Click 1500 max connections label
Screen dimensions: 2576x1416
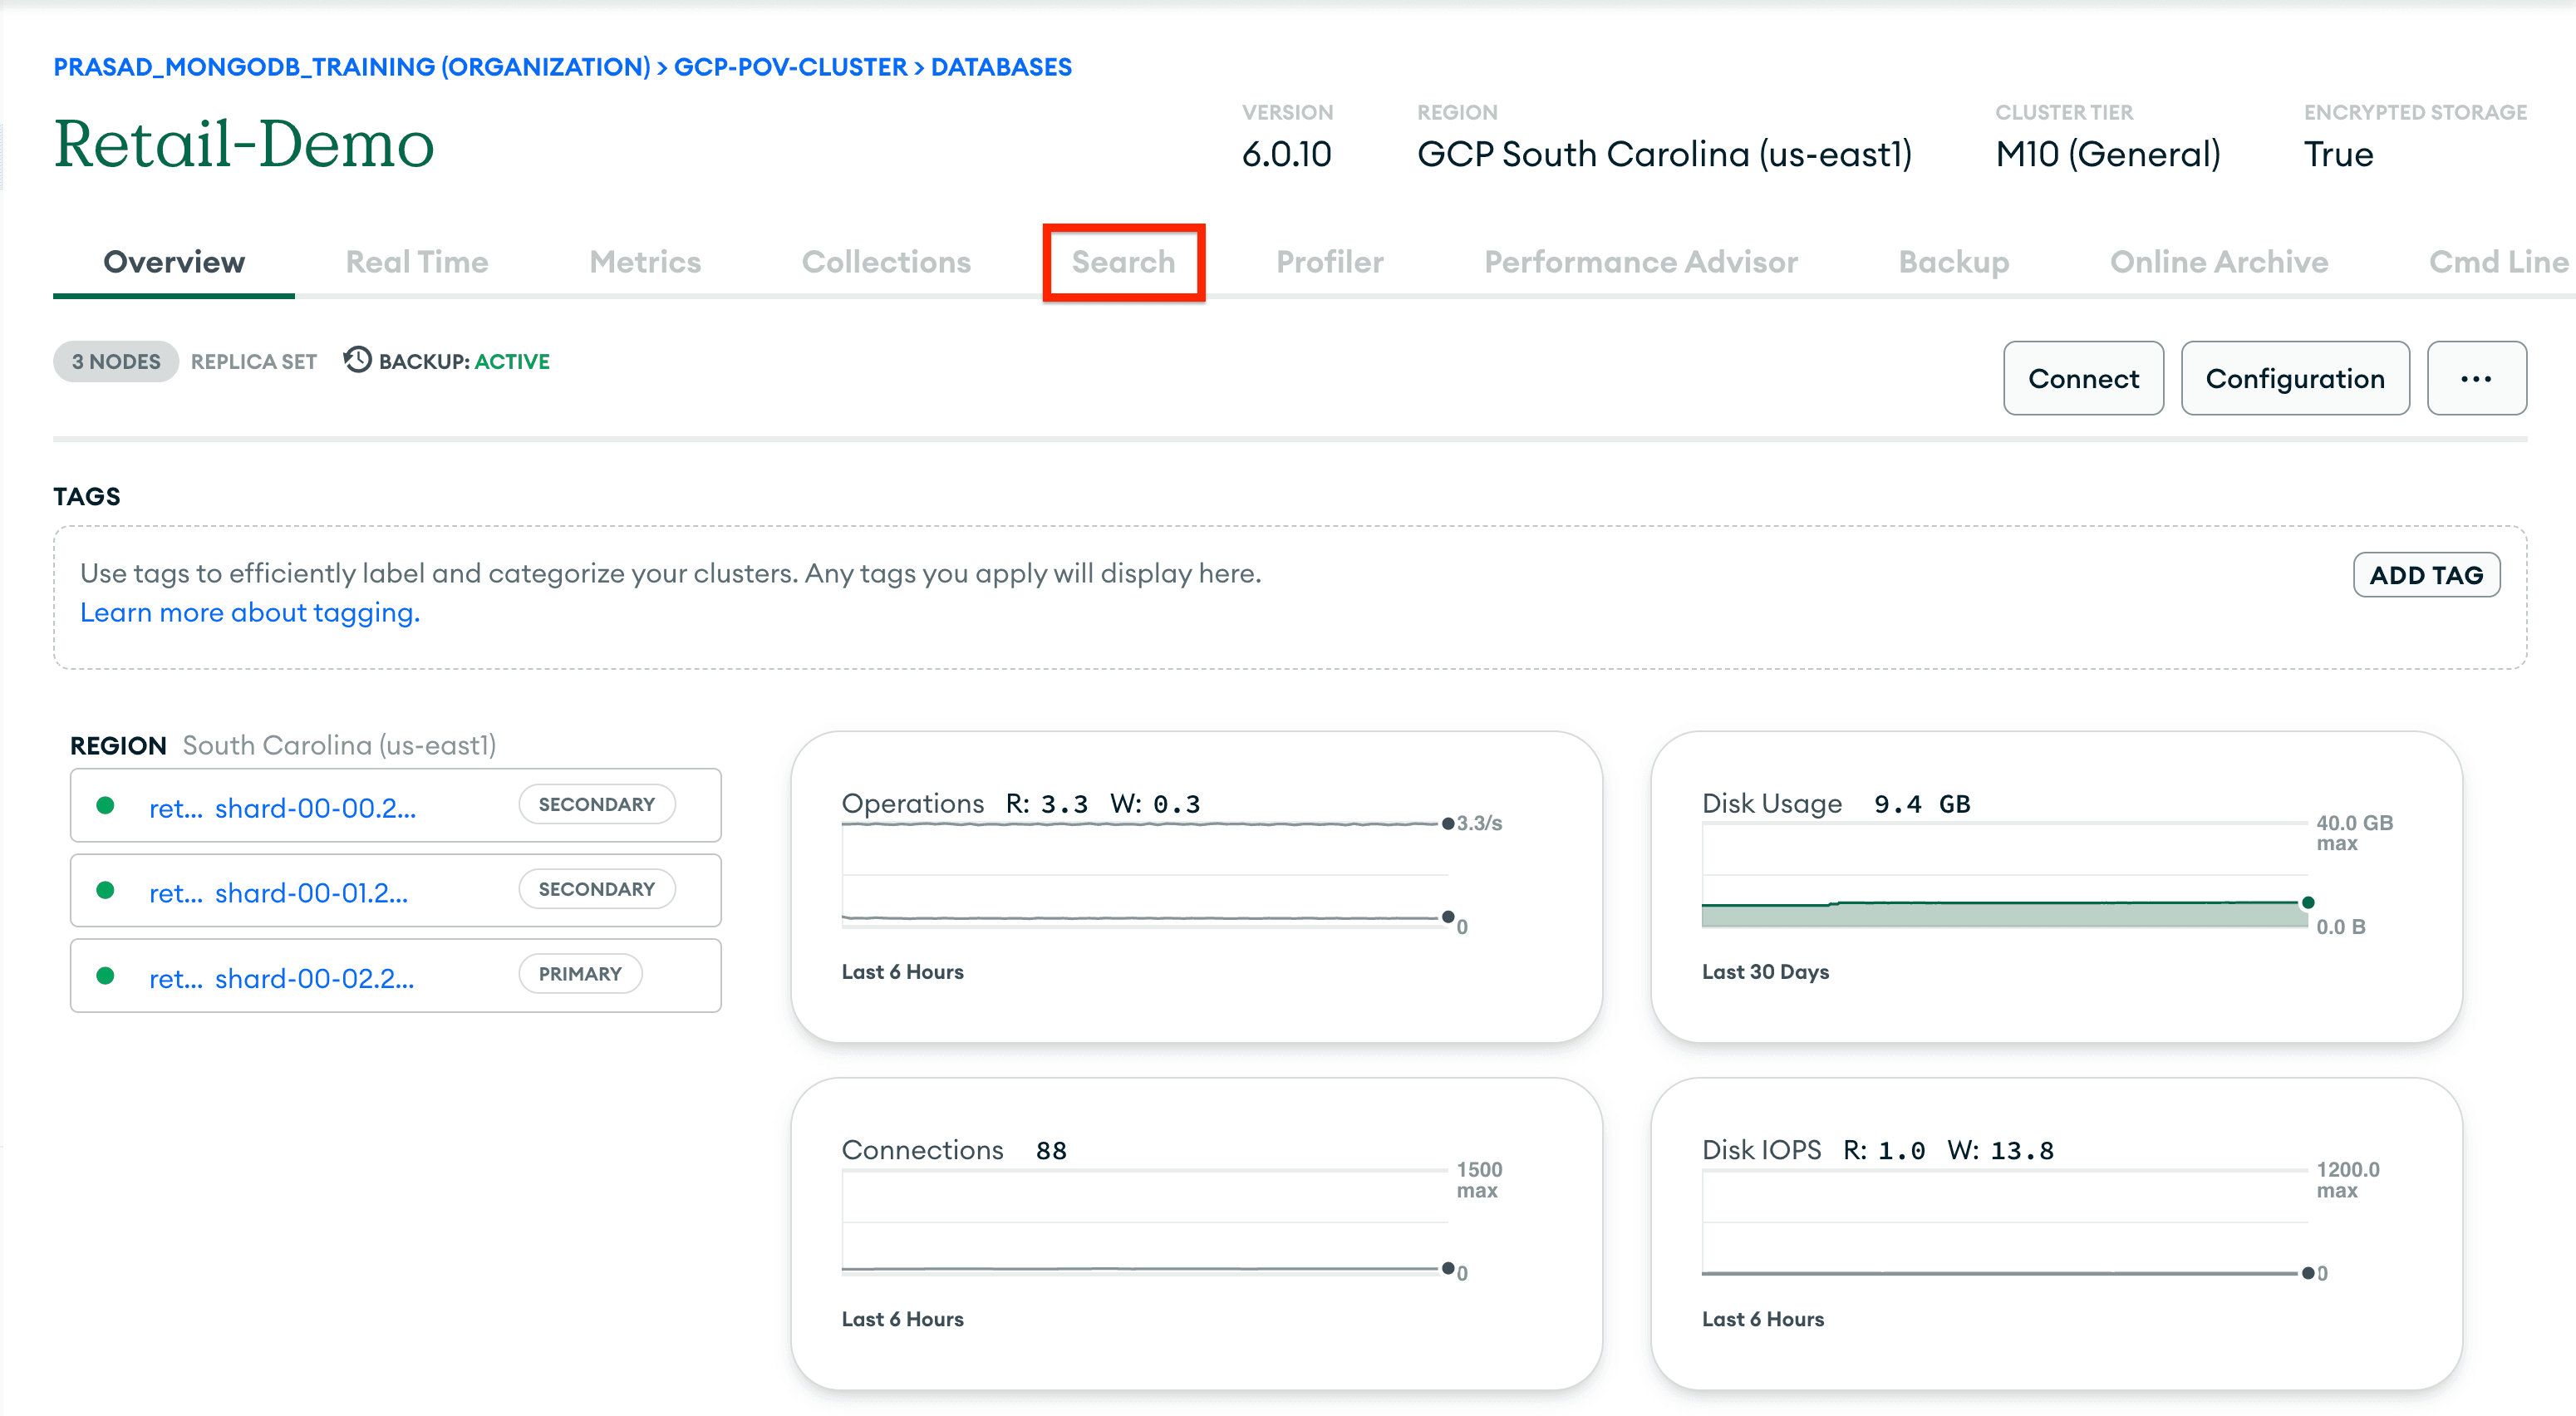click(1479, 1180)
